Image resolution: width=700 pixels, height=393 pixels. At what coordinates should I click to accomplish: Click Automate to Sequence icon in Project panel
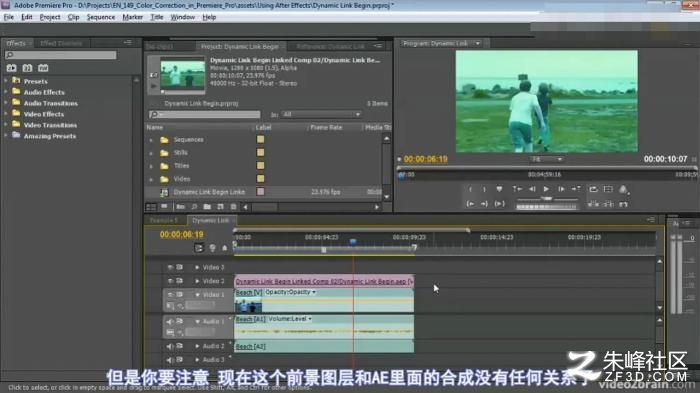pyautogui.click(x=180, y=207)
